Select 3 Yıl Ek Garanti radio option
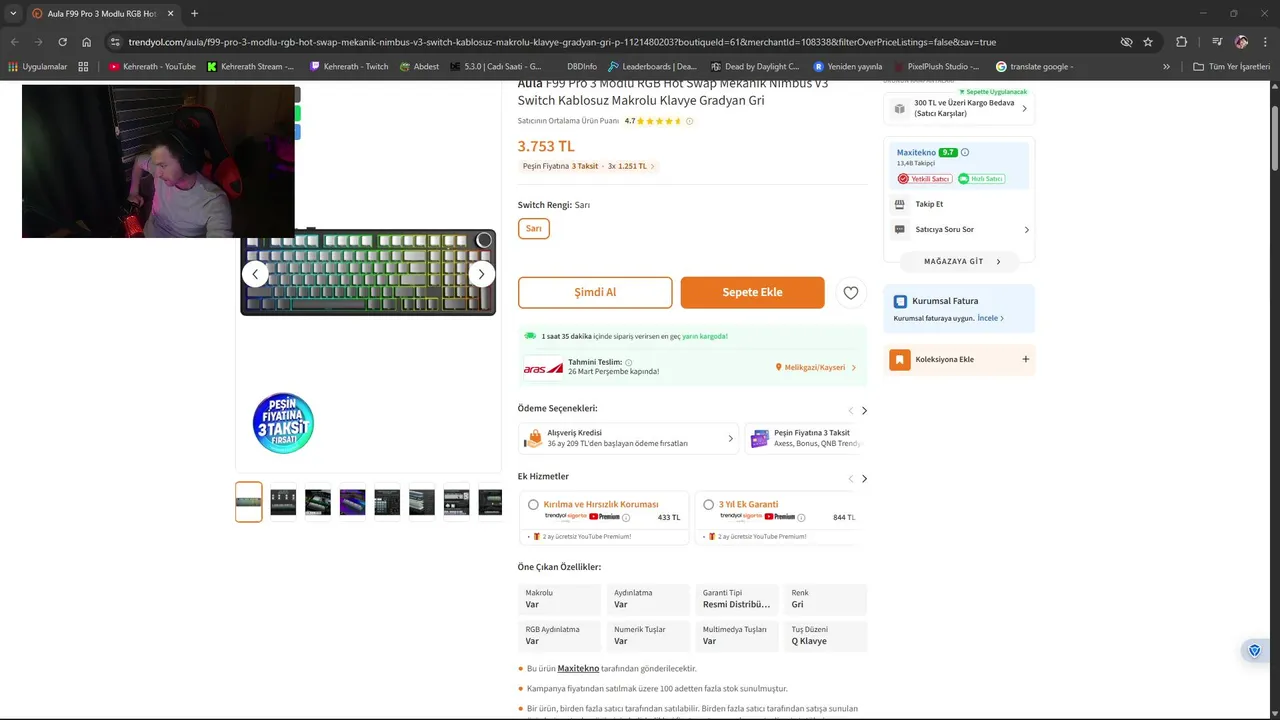The height and width of the screenshot is (720, 1280). pos(708,505)
